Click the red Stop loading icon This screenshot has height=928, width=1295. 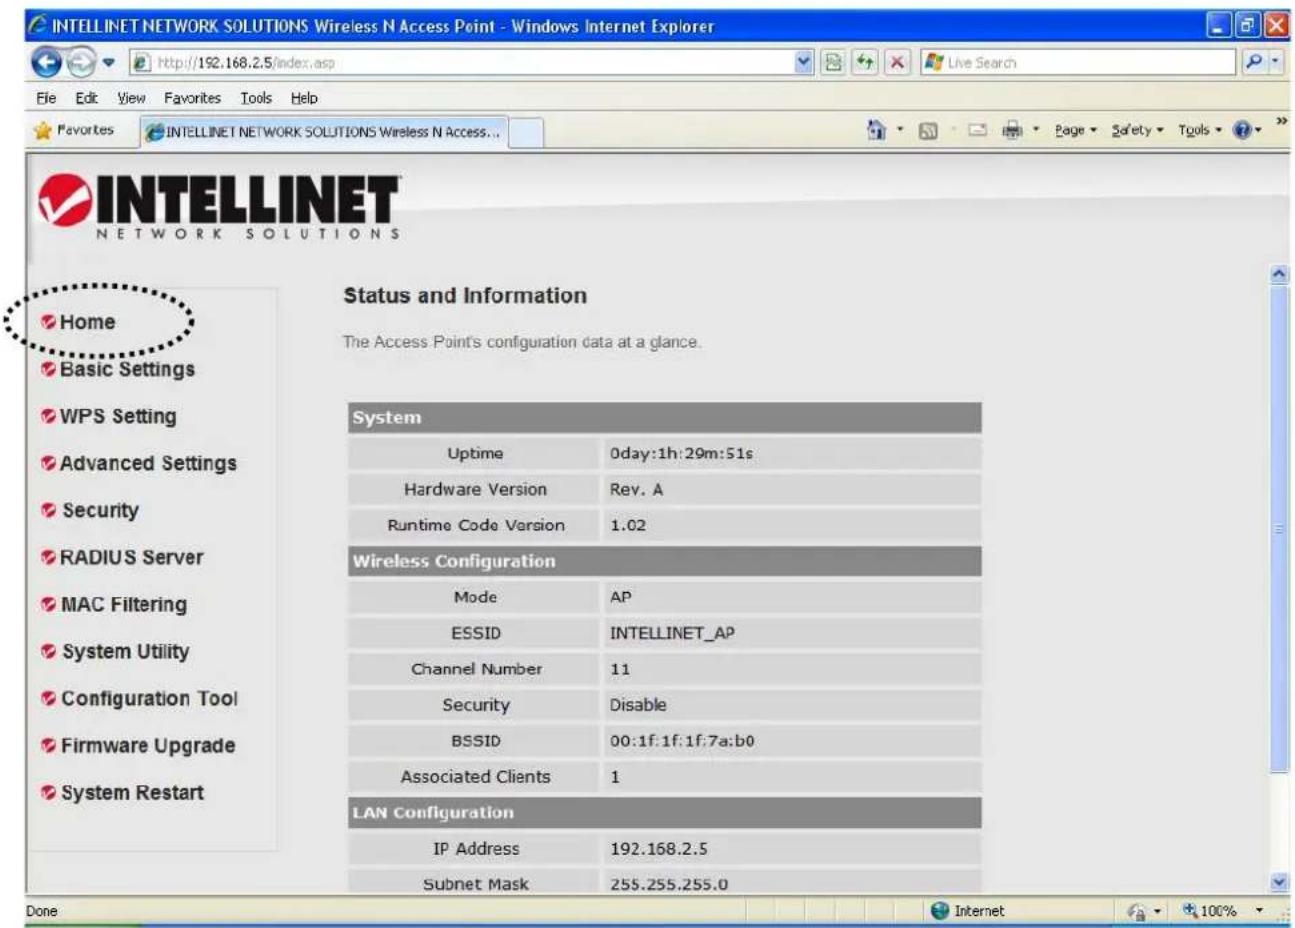tap(897, 63)
